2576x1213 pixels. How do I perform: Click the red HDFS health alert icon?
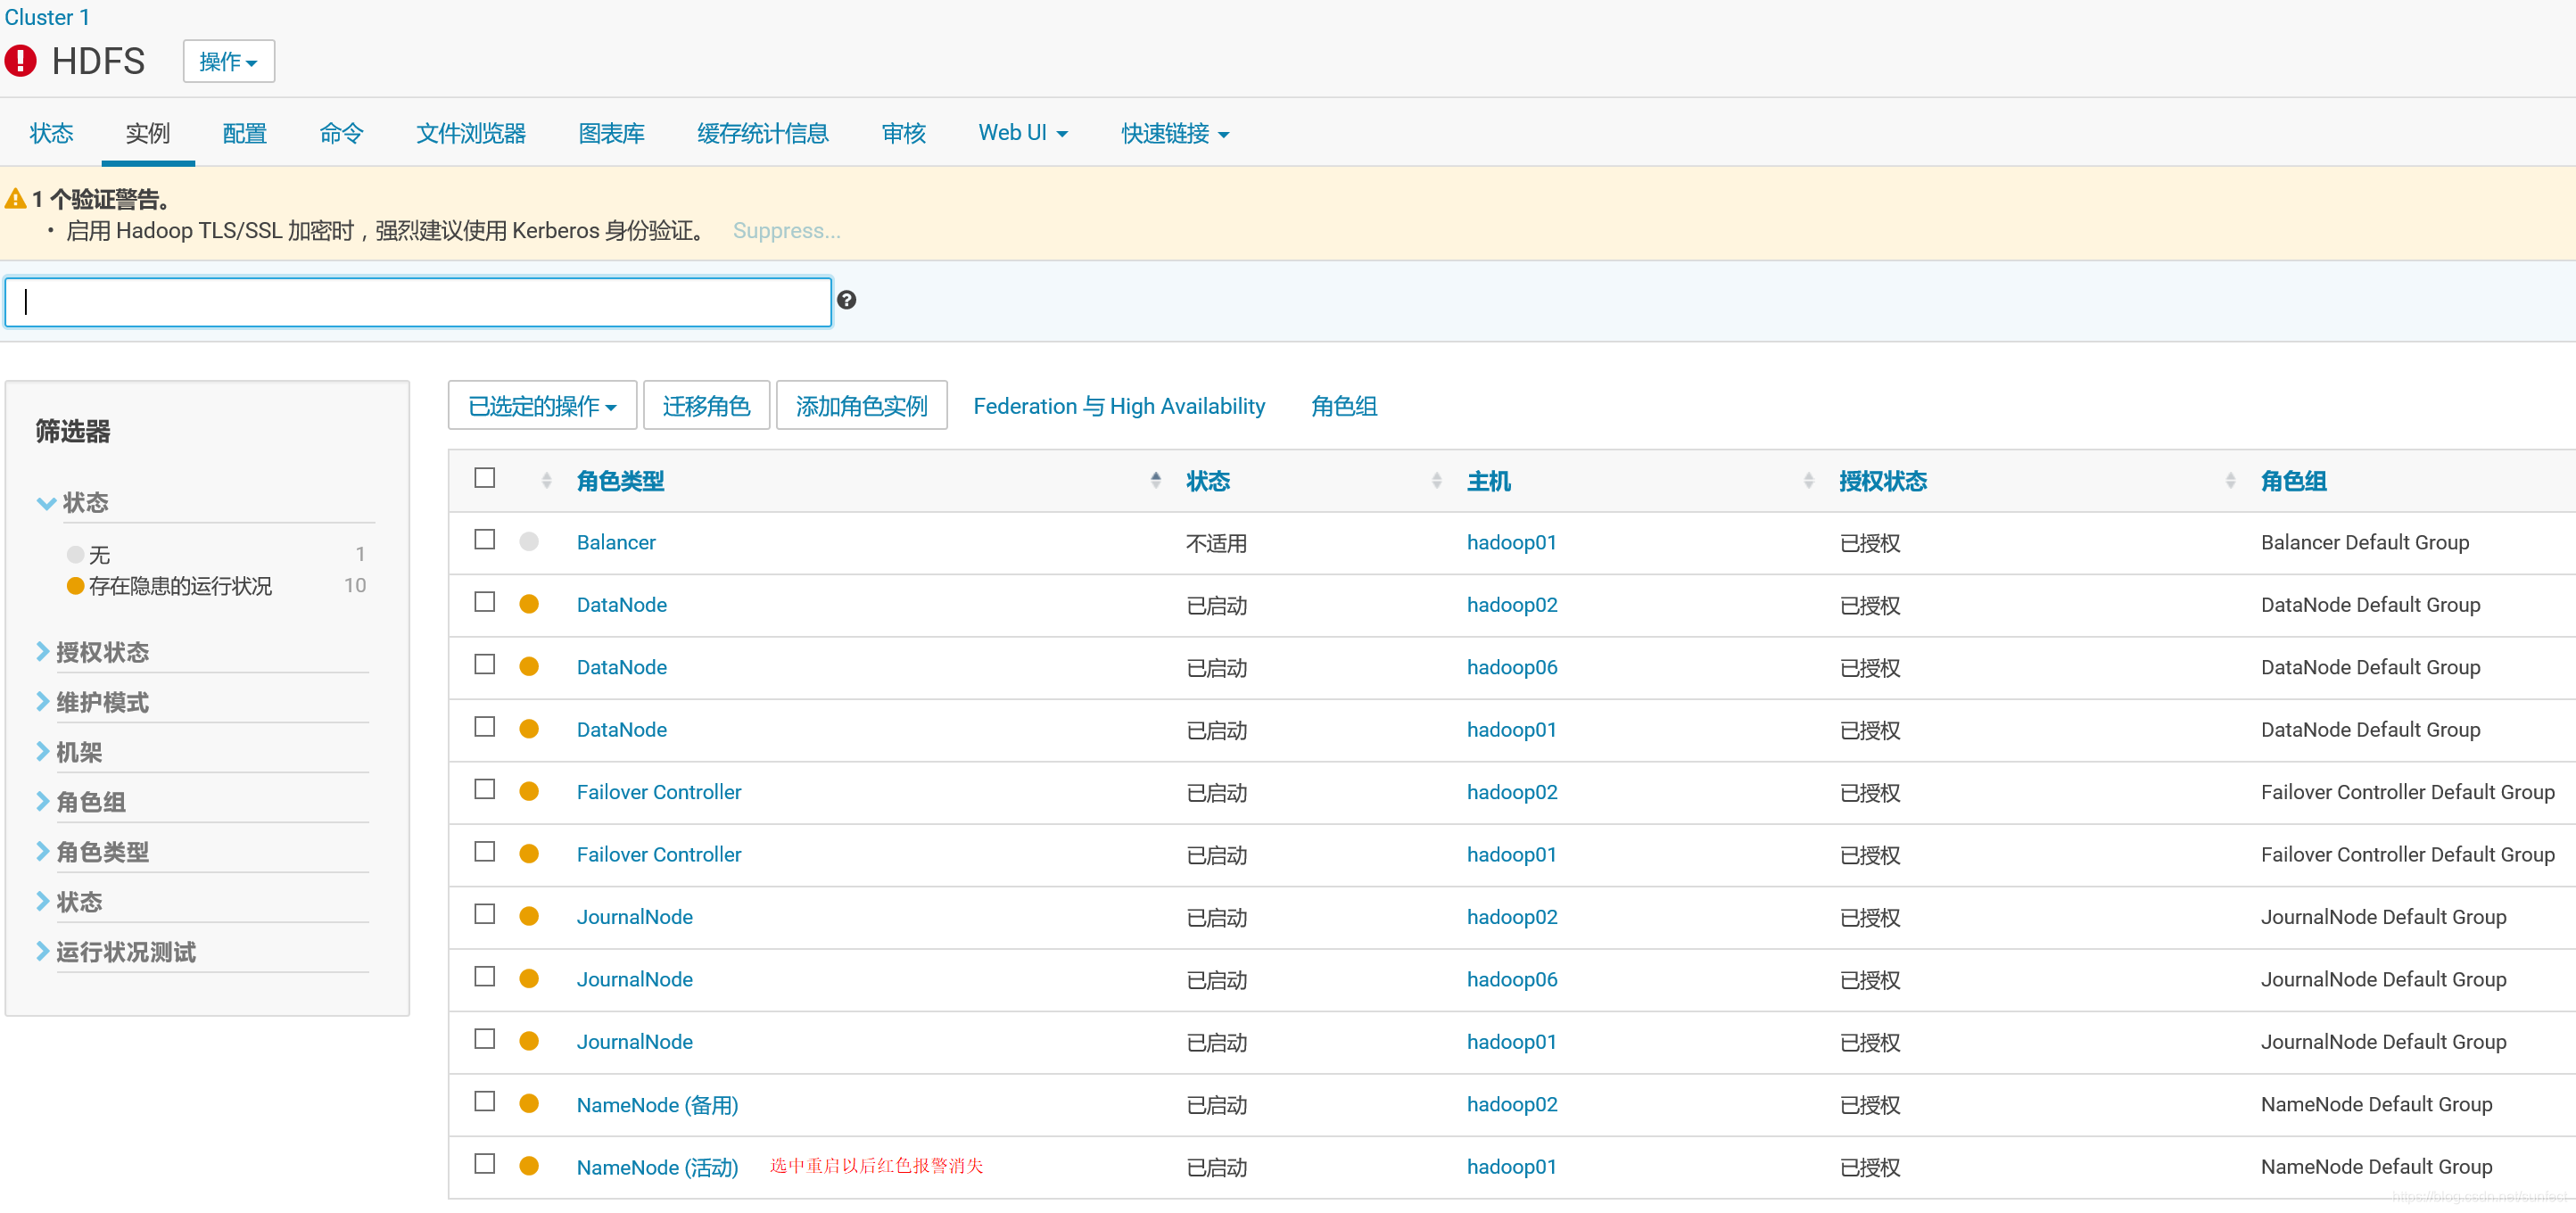coord(20,61)
